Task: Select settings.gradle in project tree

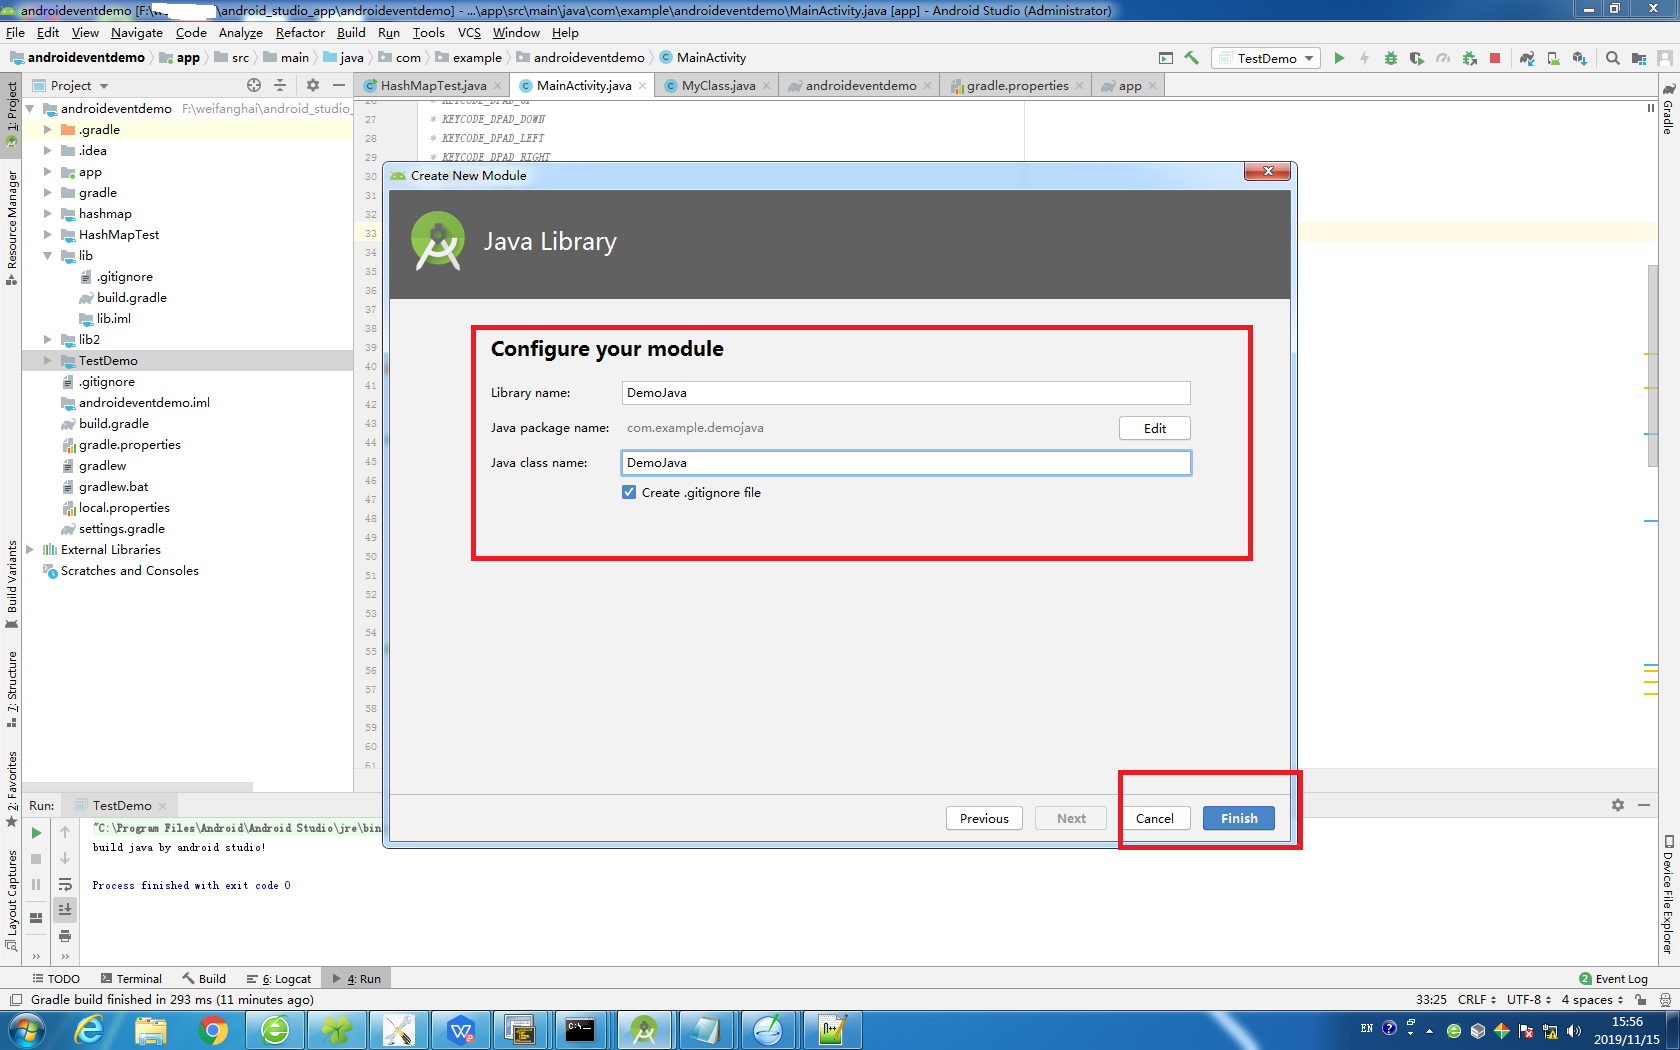Action: [113, 529]
